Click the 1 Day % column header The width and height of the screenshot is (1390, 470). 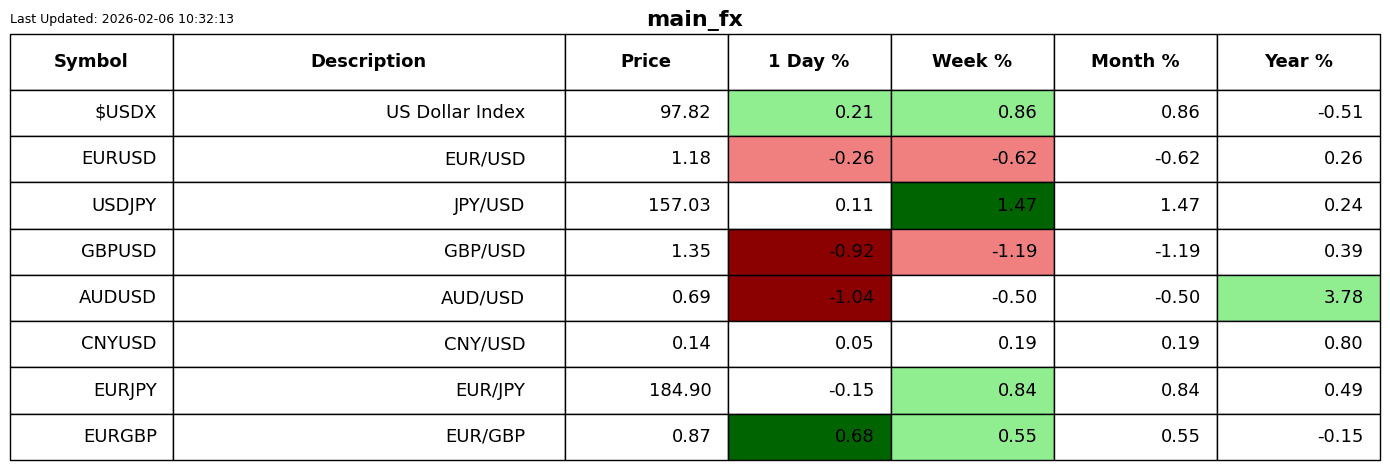[809, 62]
